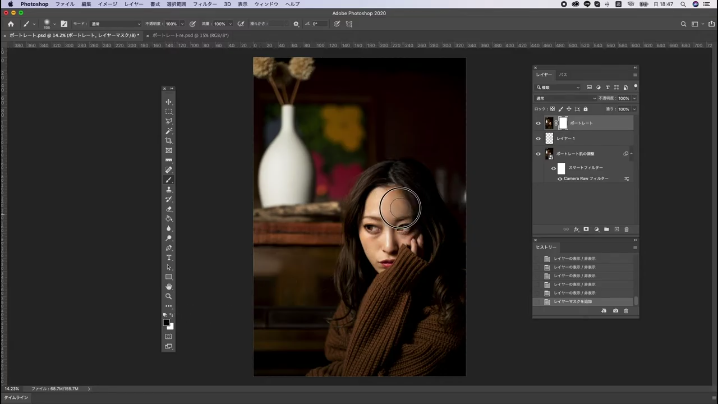The height and width of the screenshot is (404, 718).
Task: Open layer fill dropdown
Action: point(634,109)
